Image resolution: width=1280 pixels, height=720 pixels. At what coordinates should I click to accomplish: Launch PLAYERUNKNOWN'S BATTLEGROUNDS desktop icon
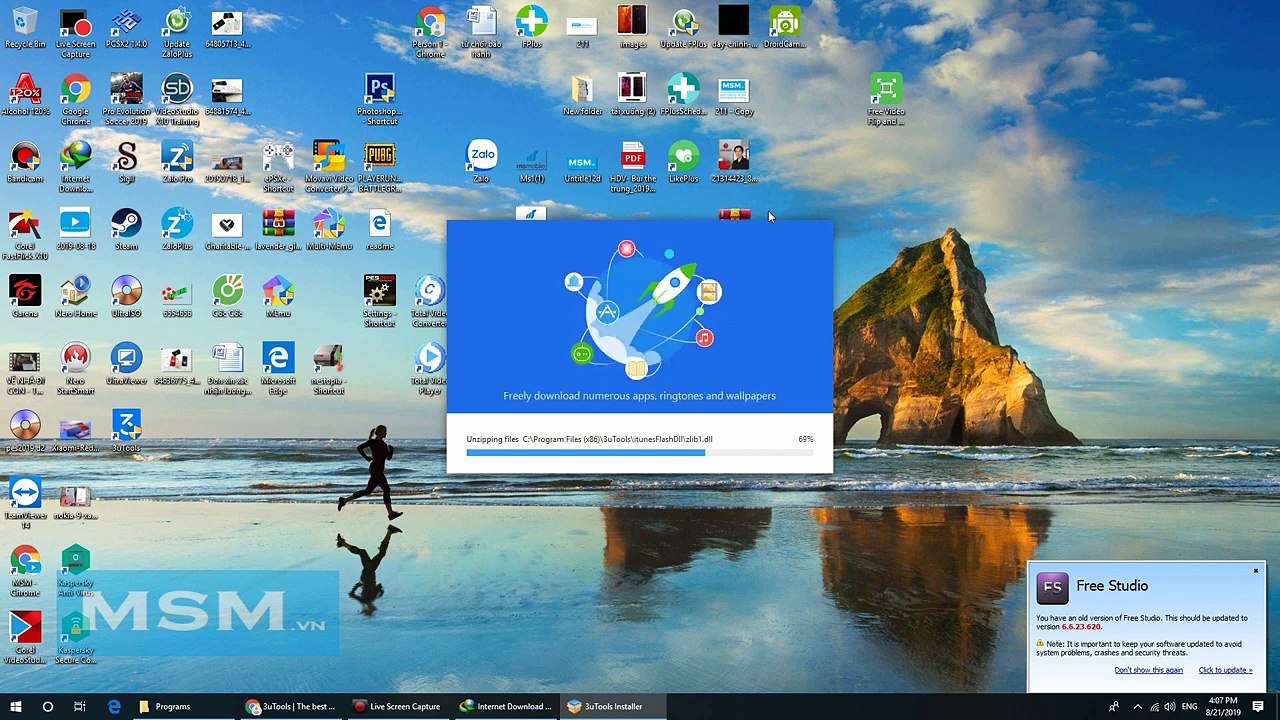pos(380,167)
